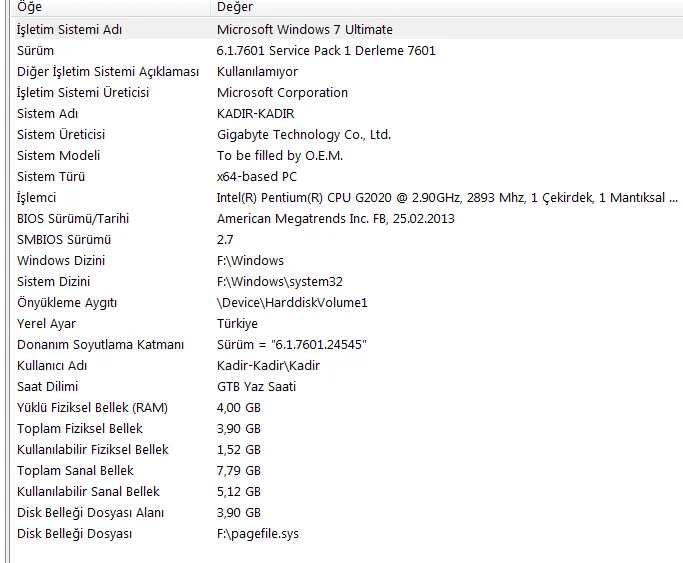Screen dimensions: 683x563
Task: Click the Toplam Fiziksel Bellek 3,90 GB value
Action: pyautogui.click(x=239, y=428)
